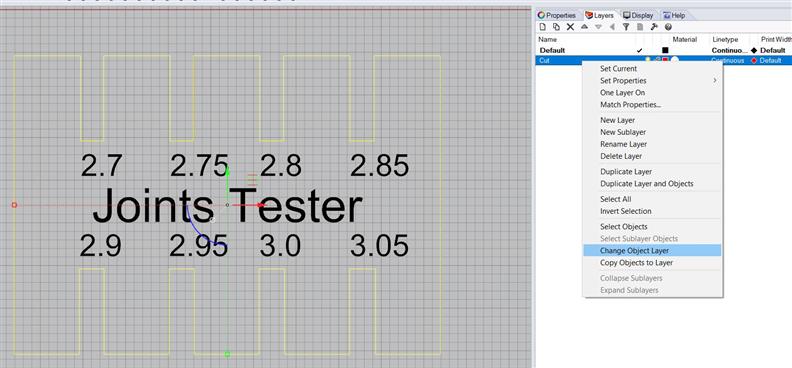
Task: Switch to the Properties tab
Action: click(557, 16)
